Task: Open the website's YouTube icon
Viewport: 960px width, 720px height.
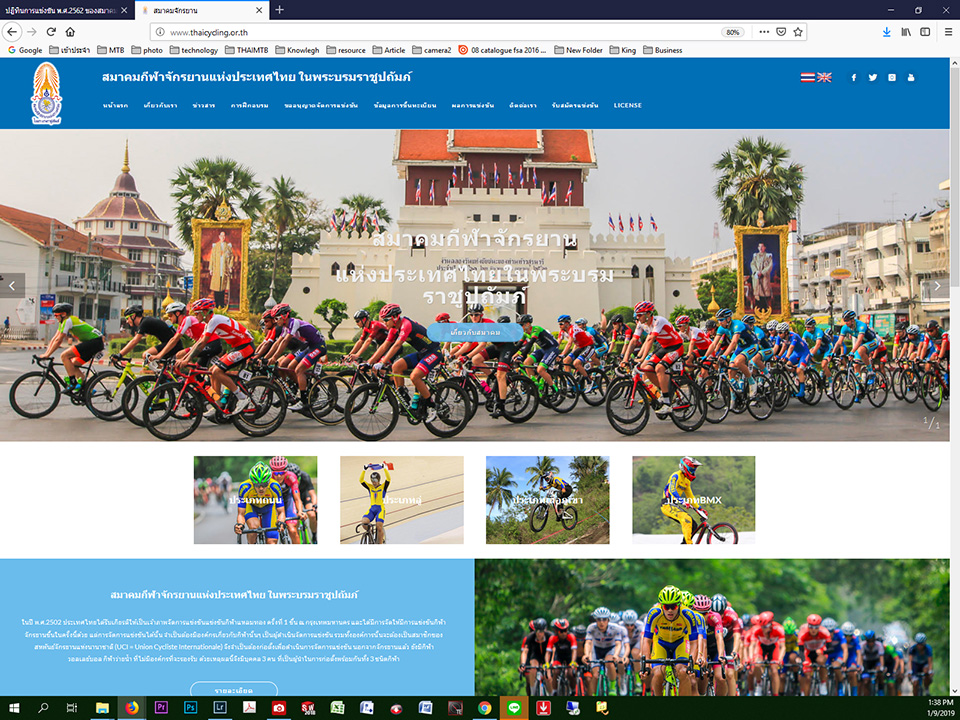Action: [911, 78]
